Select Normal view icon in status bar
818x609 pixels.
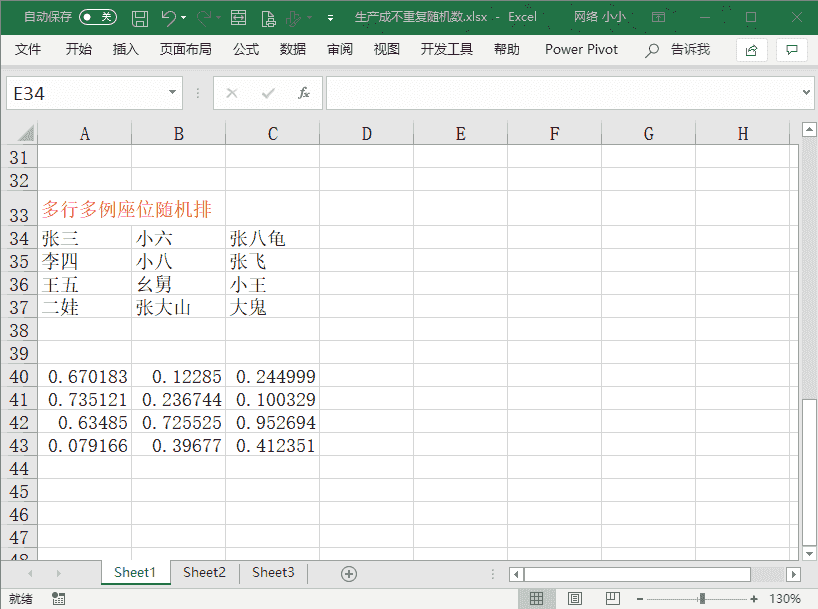(536, 598)
